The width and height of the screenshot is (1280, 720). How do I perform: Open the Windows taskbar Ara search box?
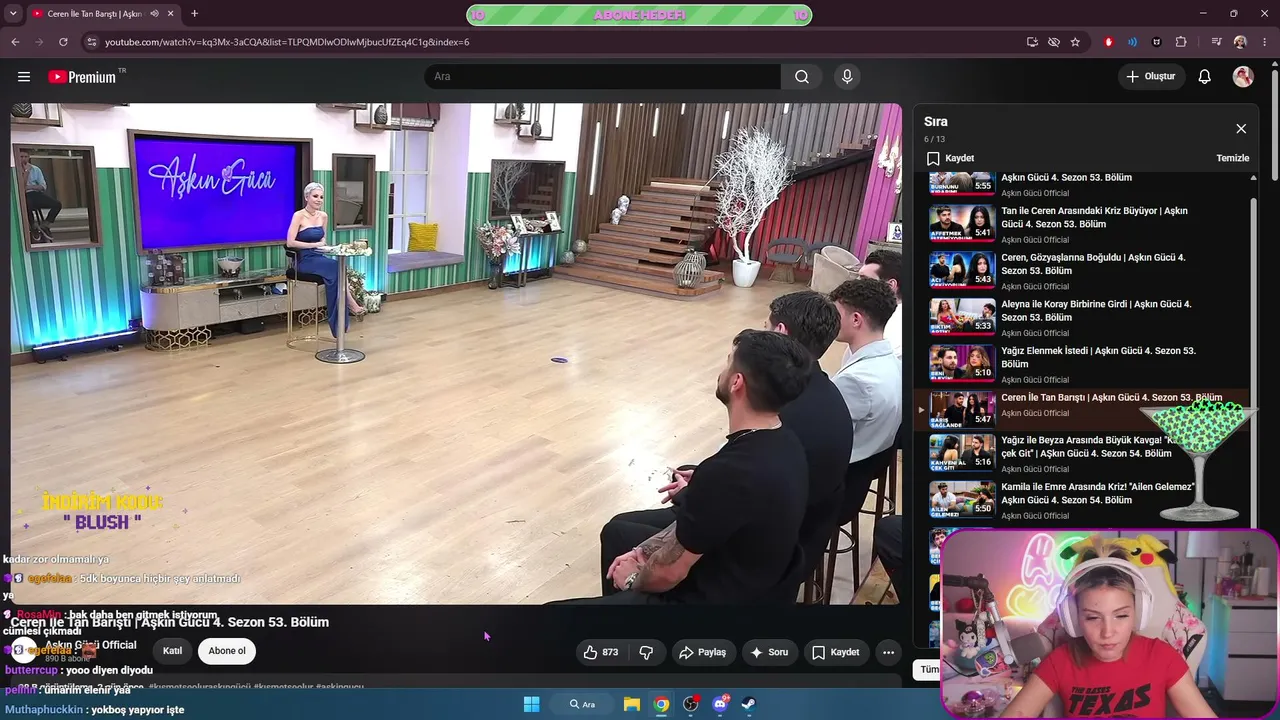[582, 704]
